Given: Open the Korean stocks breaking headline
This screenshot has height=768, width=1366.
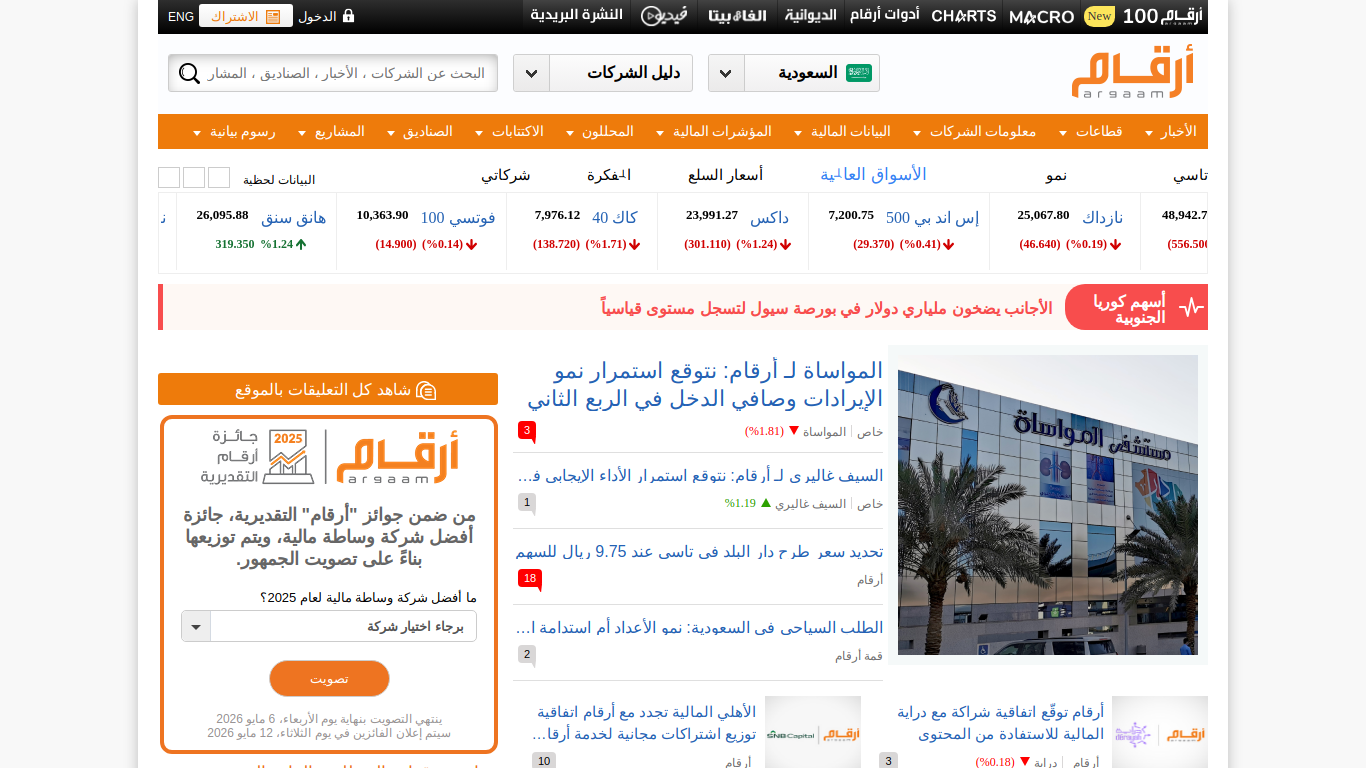Looking at the screenshot, I should click(x=827, y=308).
